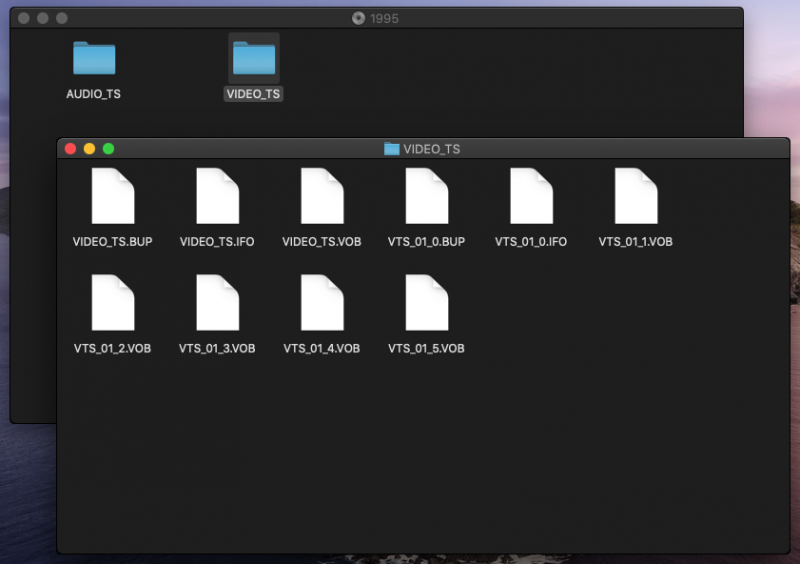Screen dimensions: 800x564
Task: Click the VTS_01_0.BUP file name text
Action: pos(426,241)
